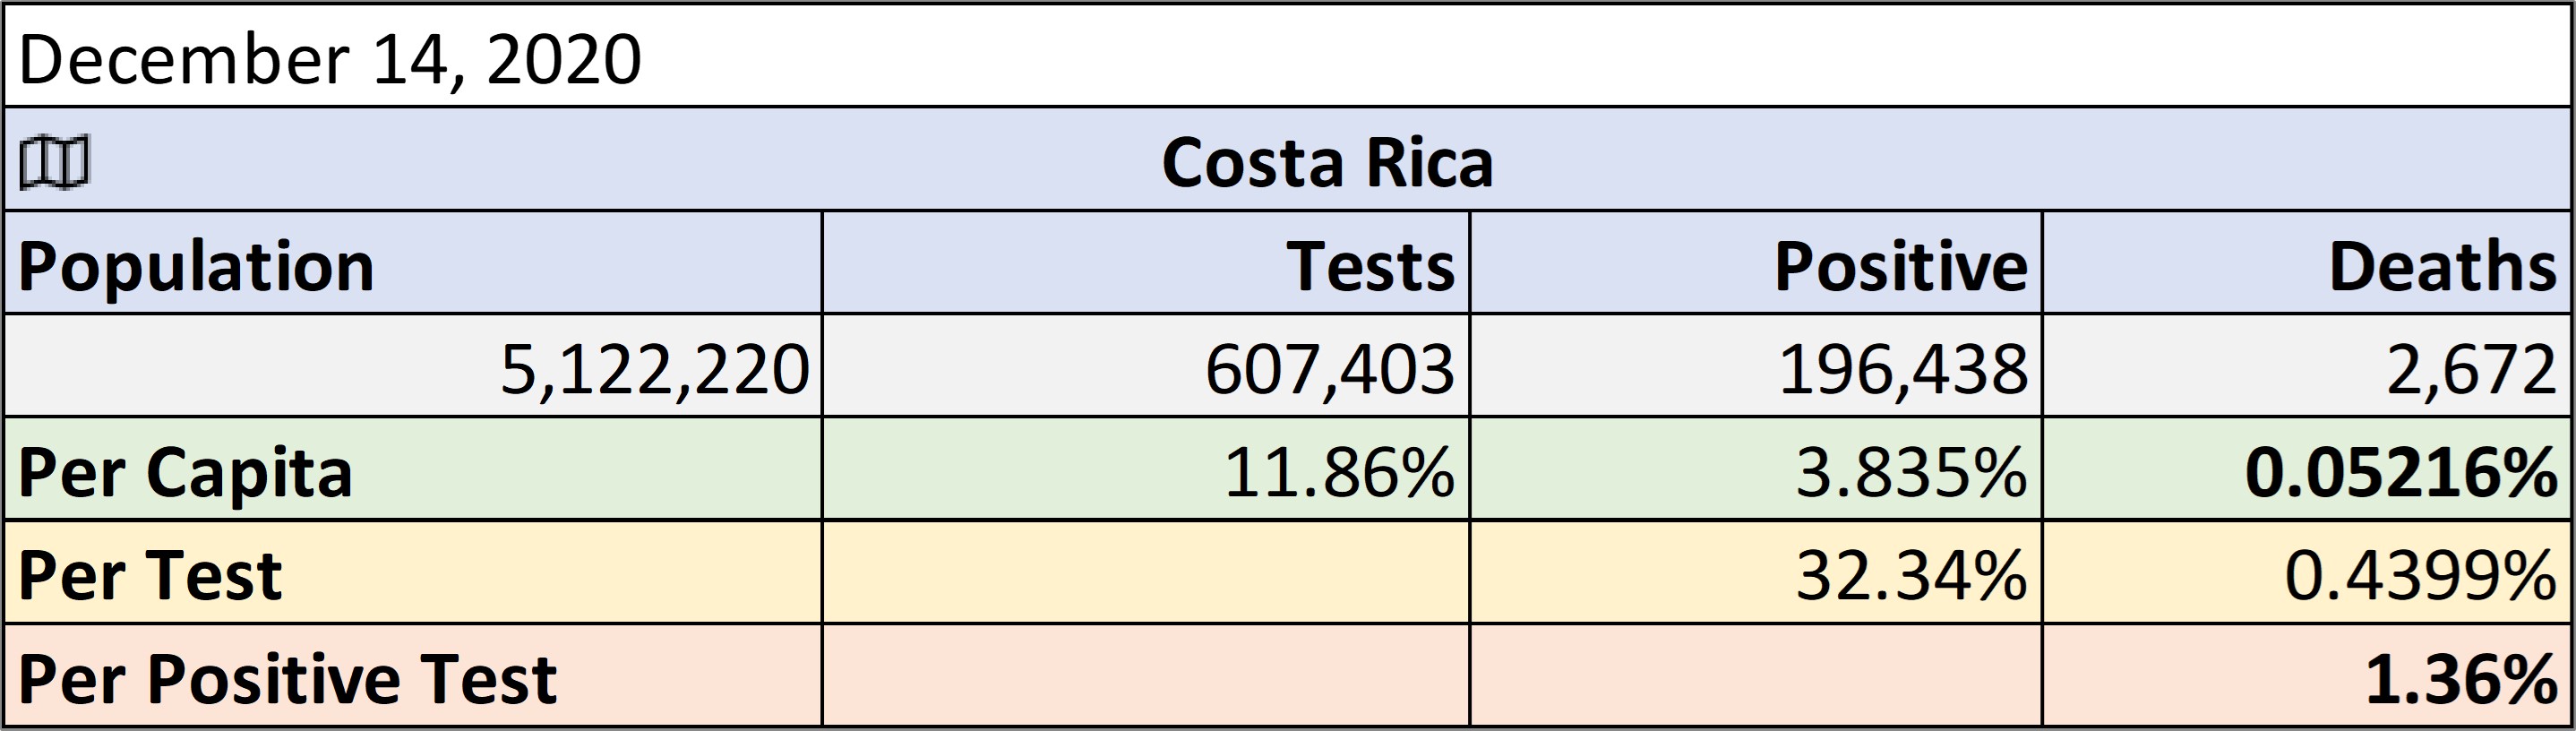Select the bold 1.36% deaths cell
Screen dimensions: 2576x731
coord(2307,675)
